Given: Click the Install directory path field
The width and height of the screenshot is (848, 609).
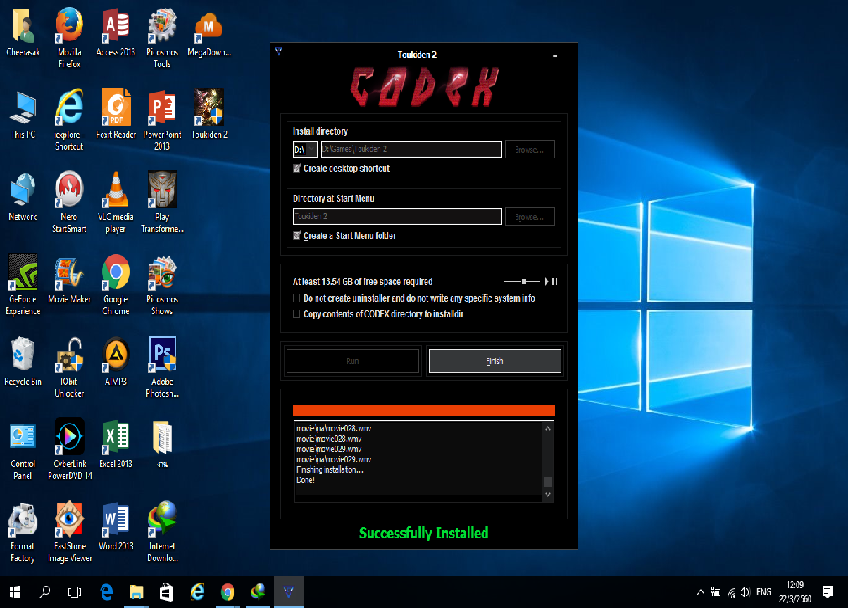Looking at the screenshot, I should (411, 149).
